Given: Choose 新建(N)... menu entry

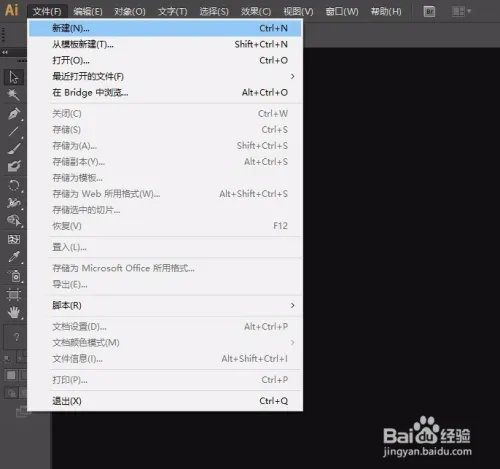Looking at the screenshot, I should tap(165, 28).
